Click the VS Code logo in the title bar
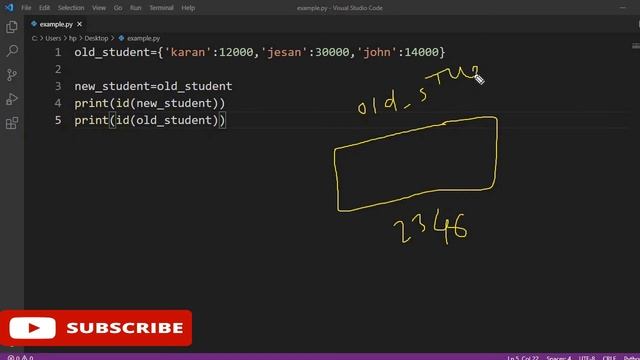The height and width of the screenshot is (360, 640). tap(9, 7)
